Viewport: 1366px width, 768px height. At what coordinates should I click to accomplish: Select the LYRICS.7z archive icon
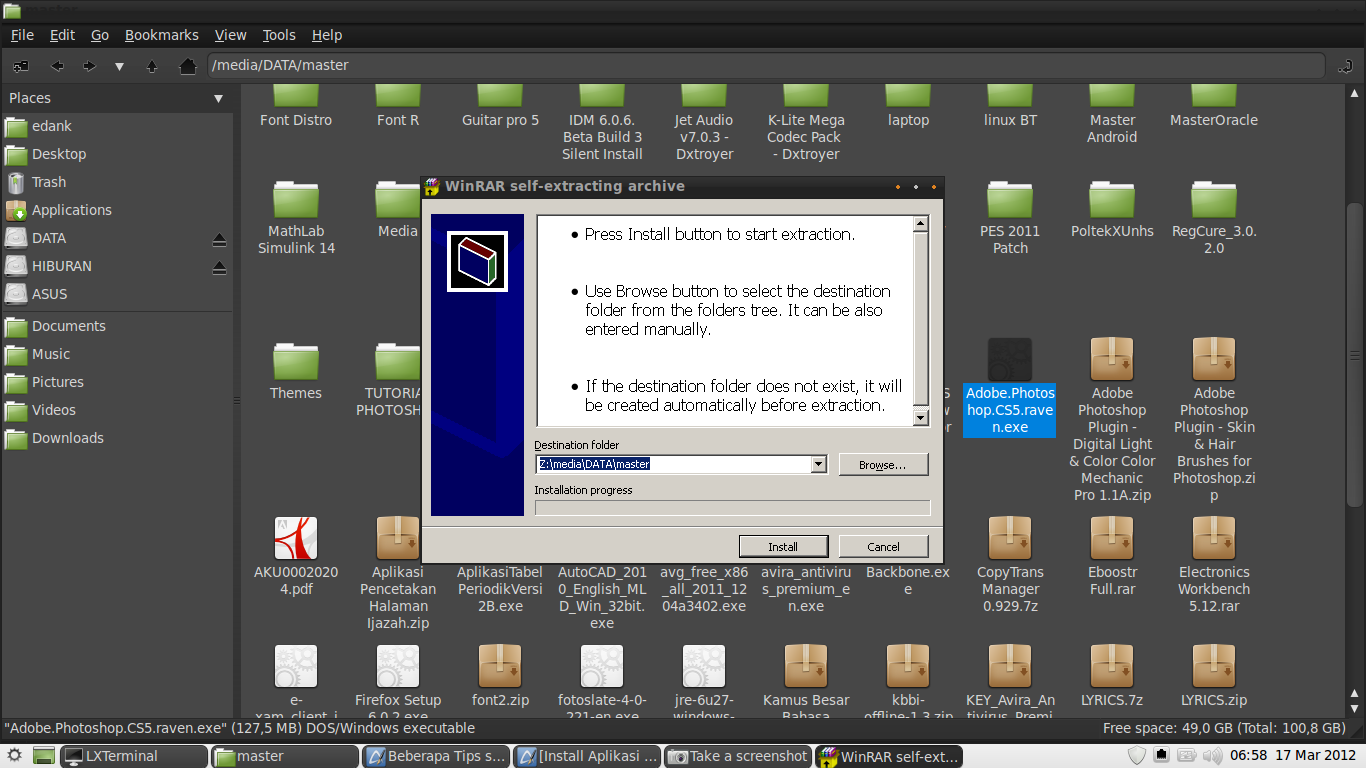1112,666
